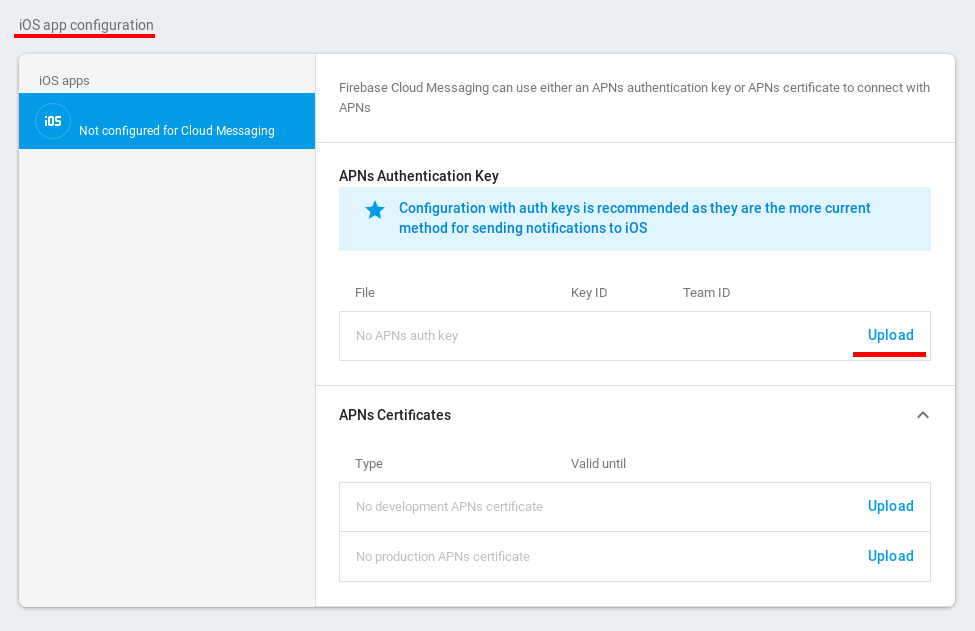Click 'No development APNs certificate' text
Image resolution: width=975 pixels, height=631 pixels.
pos(449,507)
